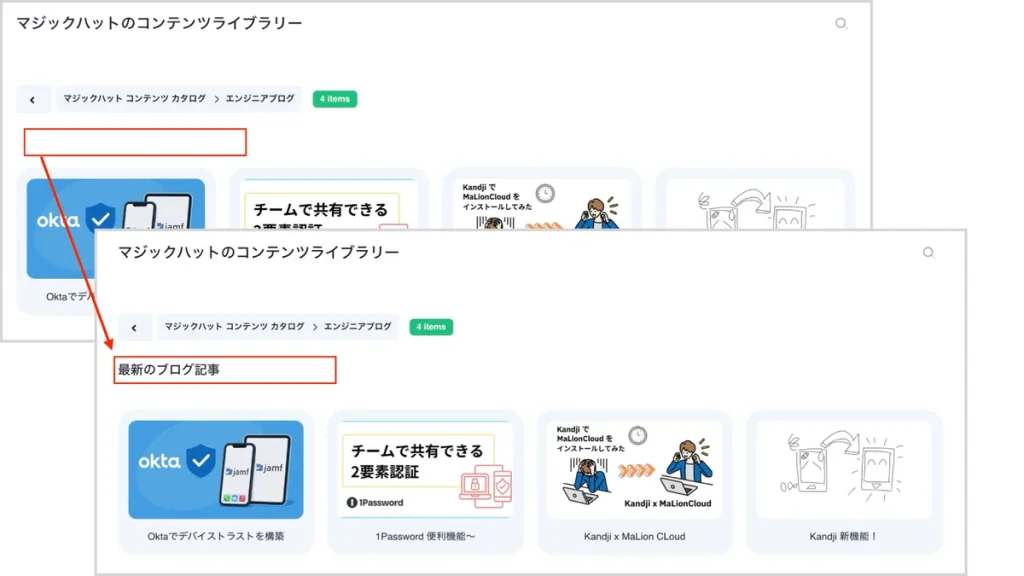
Task: Click the Oktaでデバイストラストを構築 card title
Action: [x=216, y=536]
